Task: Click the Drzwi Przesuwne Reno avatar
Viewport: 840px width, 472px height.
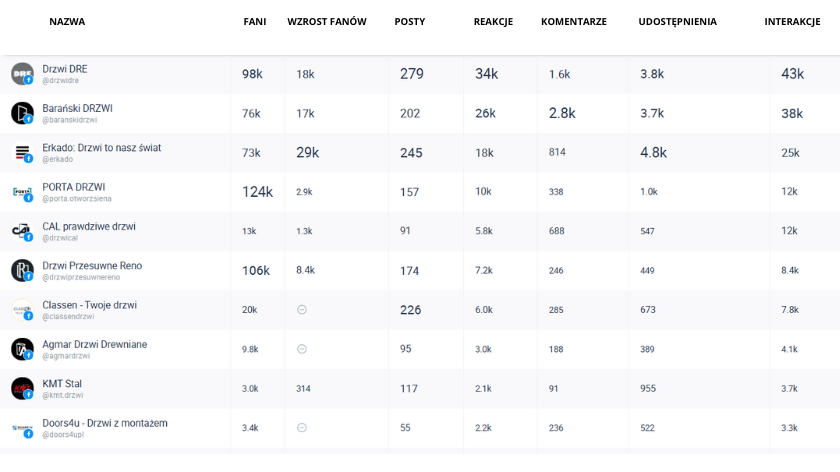Action: point(22,270)
